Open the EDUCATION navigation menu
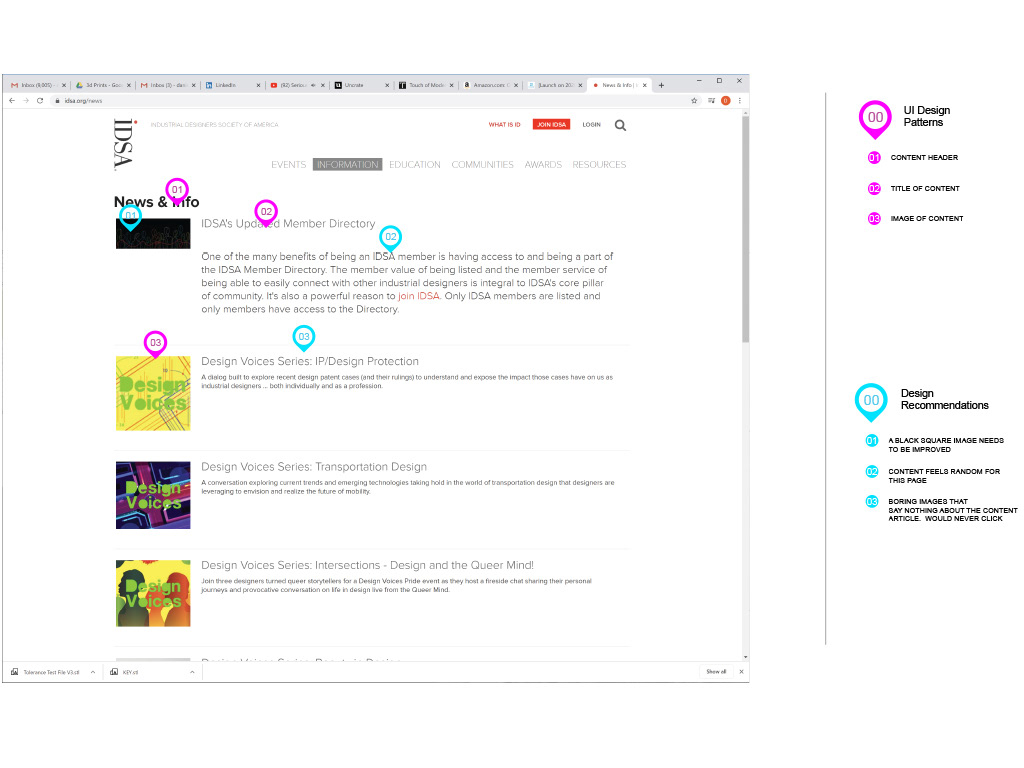 (x=415, y=165)
